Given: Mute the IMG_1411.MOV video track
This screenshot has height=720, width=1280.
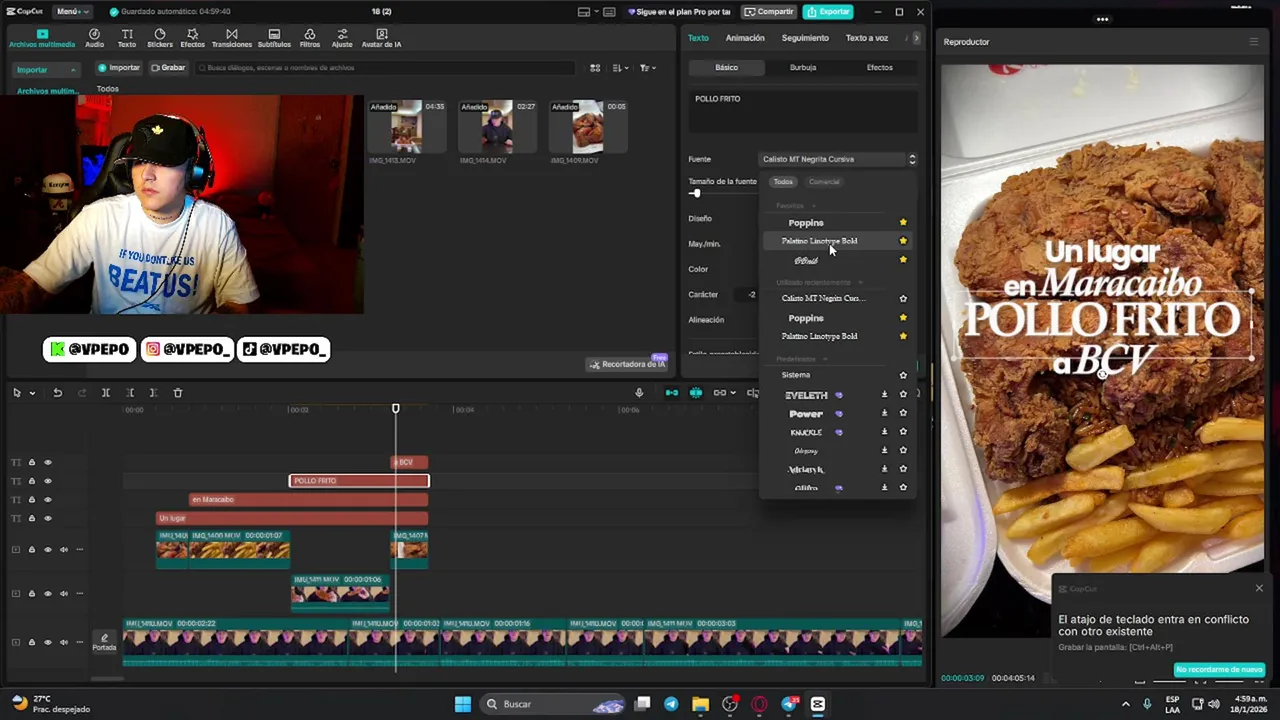Looking at the screenshot, I should (x=63, y=593).
